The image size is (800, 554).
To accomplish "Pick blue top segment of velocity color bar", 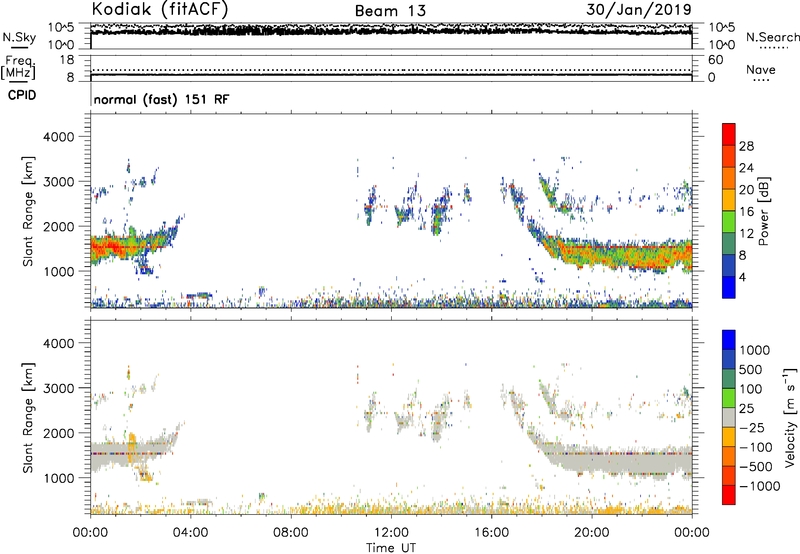I will (729, 340).
